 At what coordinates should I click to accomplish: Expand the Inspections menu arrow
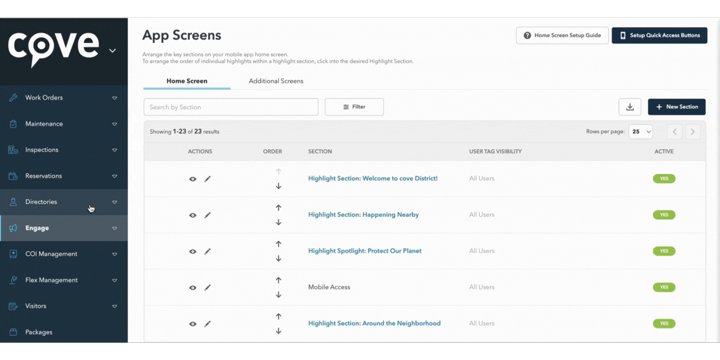tap(114, 150)
